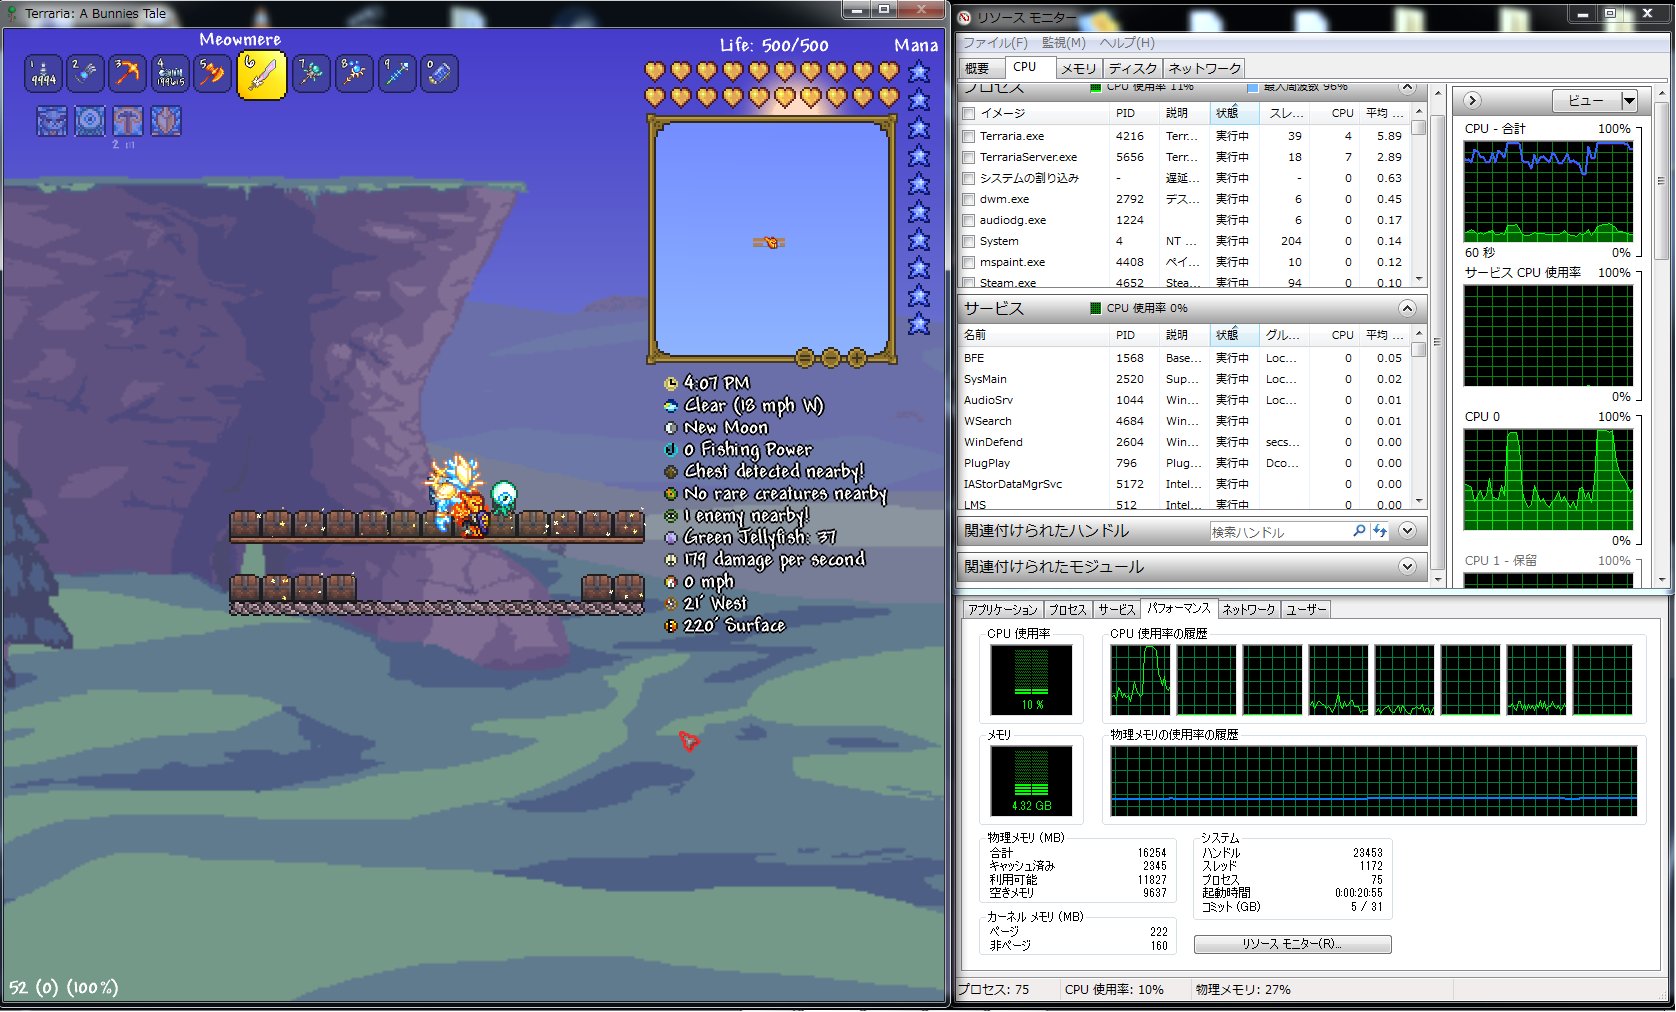Switch to the ディスク tab
Screen dimensions: 1676x1012
click(1133, 68)
